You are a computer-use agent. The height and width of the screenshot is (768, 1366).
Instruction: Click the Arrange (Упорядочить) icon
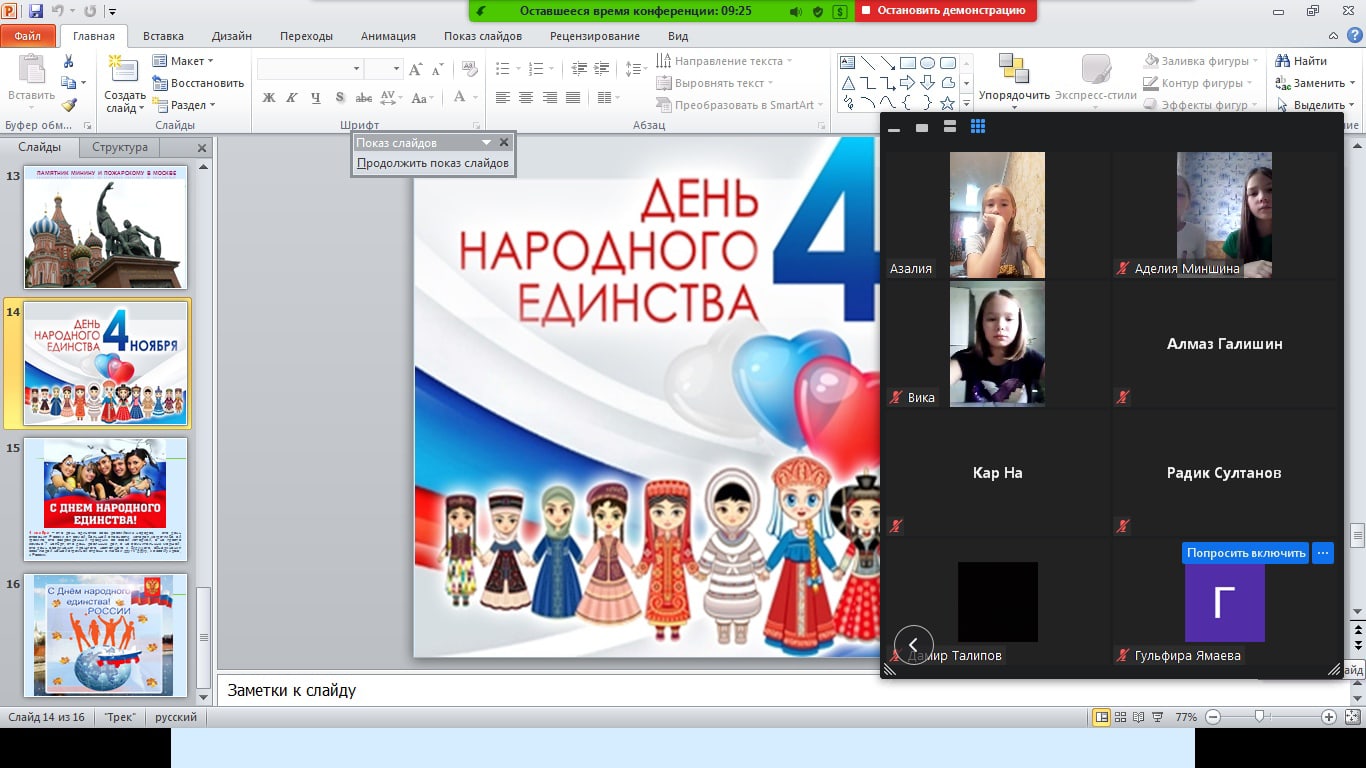1013,69
